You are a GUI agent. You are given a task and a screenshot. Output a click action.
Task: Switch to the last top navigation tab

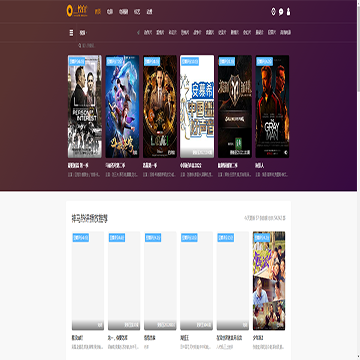149,12
